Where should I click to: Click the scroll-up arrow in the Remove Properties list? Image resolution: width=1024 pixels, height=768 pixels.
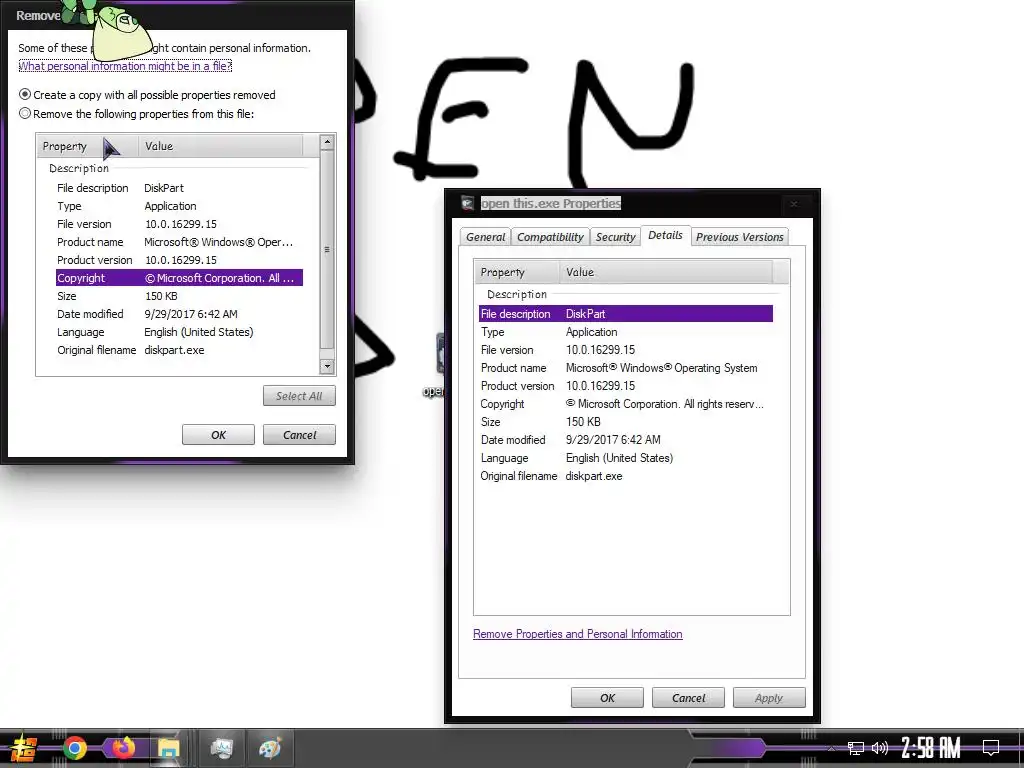pos(327,142)
